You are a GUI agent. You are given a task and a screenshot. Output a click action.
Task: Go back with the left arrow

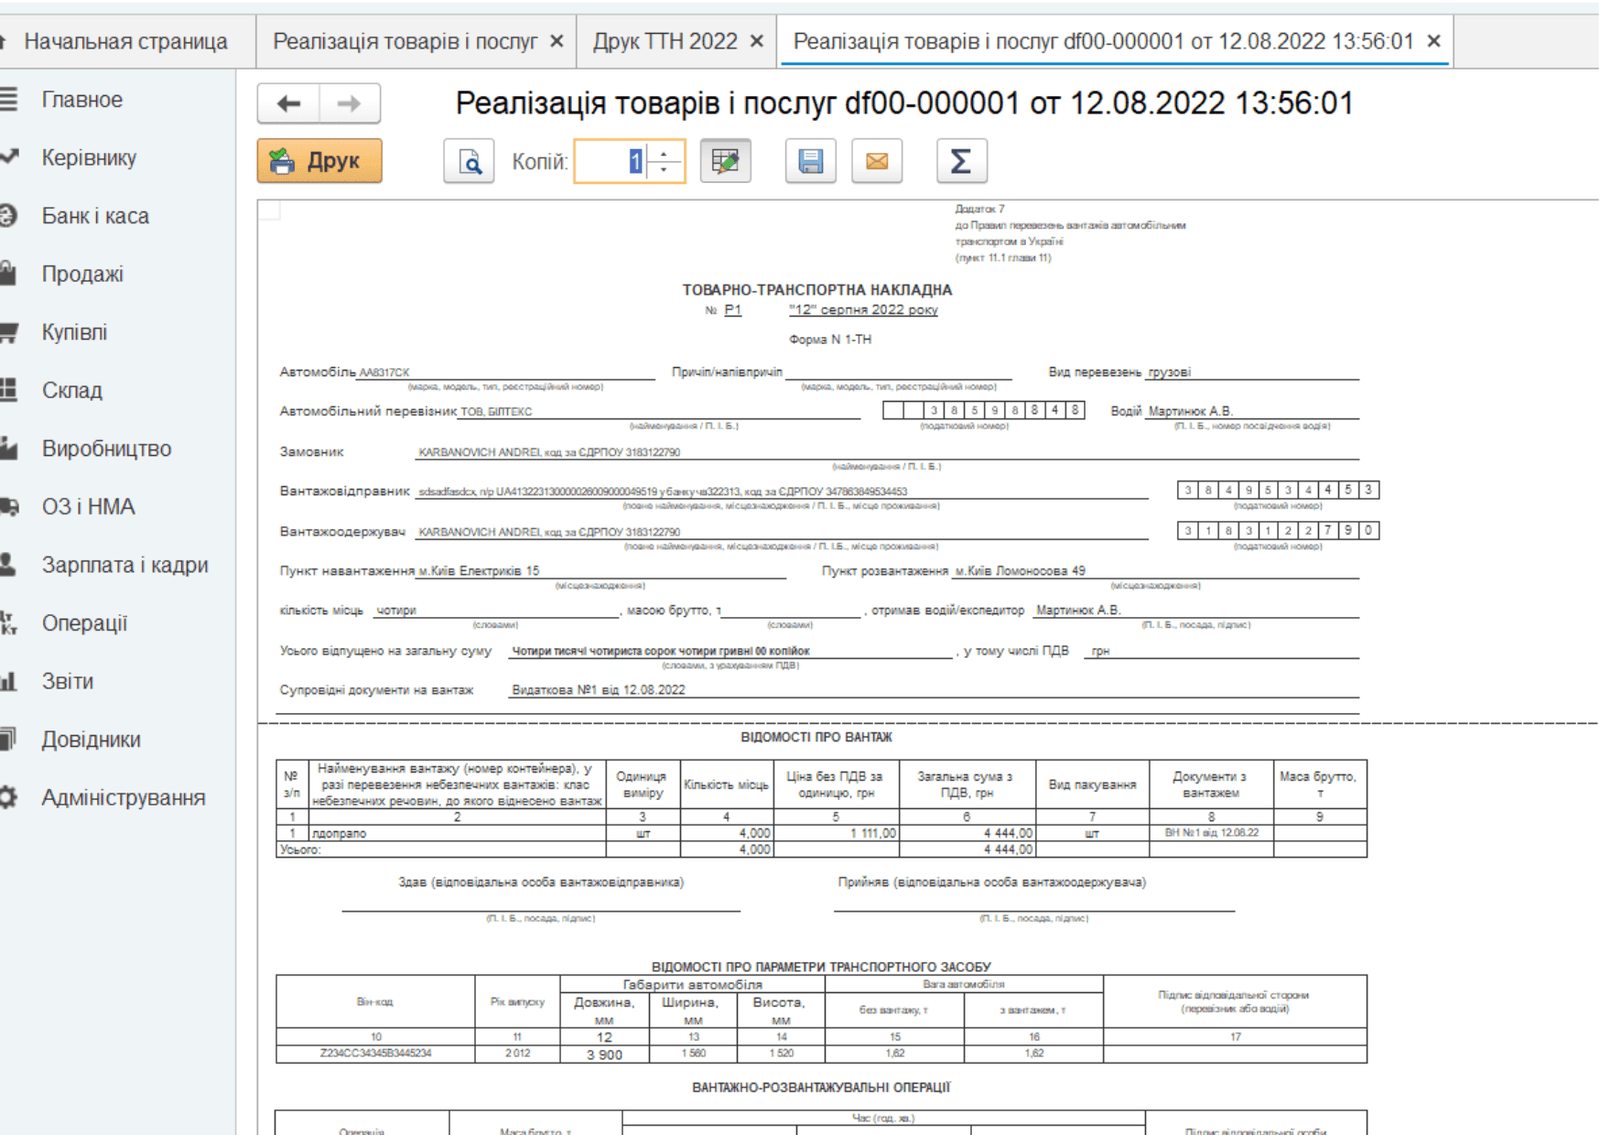pos(289,104)
